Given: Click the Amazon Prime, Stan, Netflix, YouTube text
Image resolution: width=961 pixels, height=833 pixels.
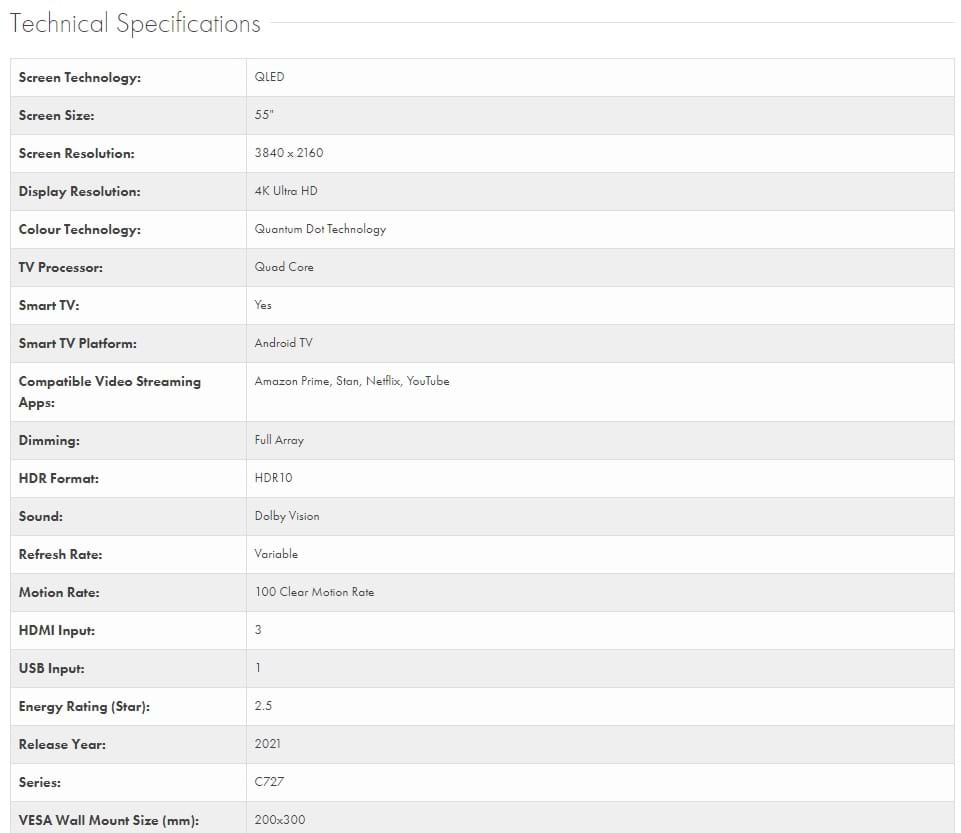Looking at the screenshot, I should coord(352,381).
